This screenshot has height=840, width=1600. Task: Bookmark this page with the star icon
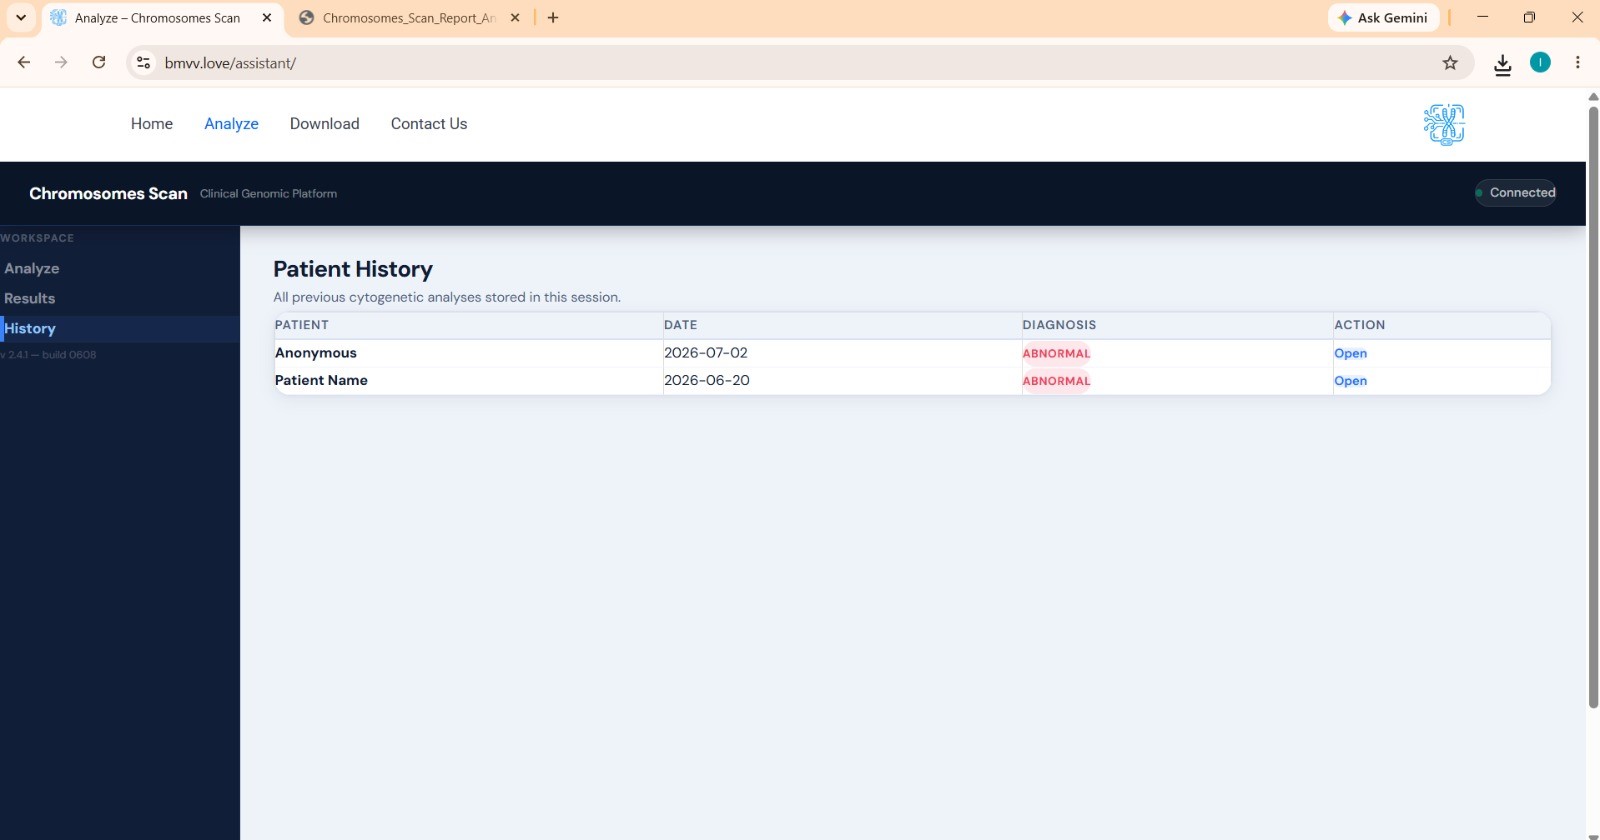tap(1450, 63)
